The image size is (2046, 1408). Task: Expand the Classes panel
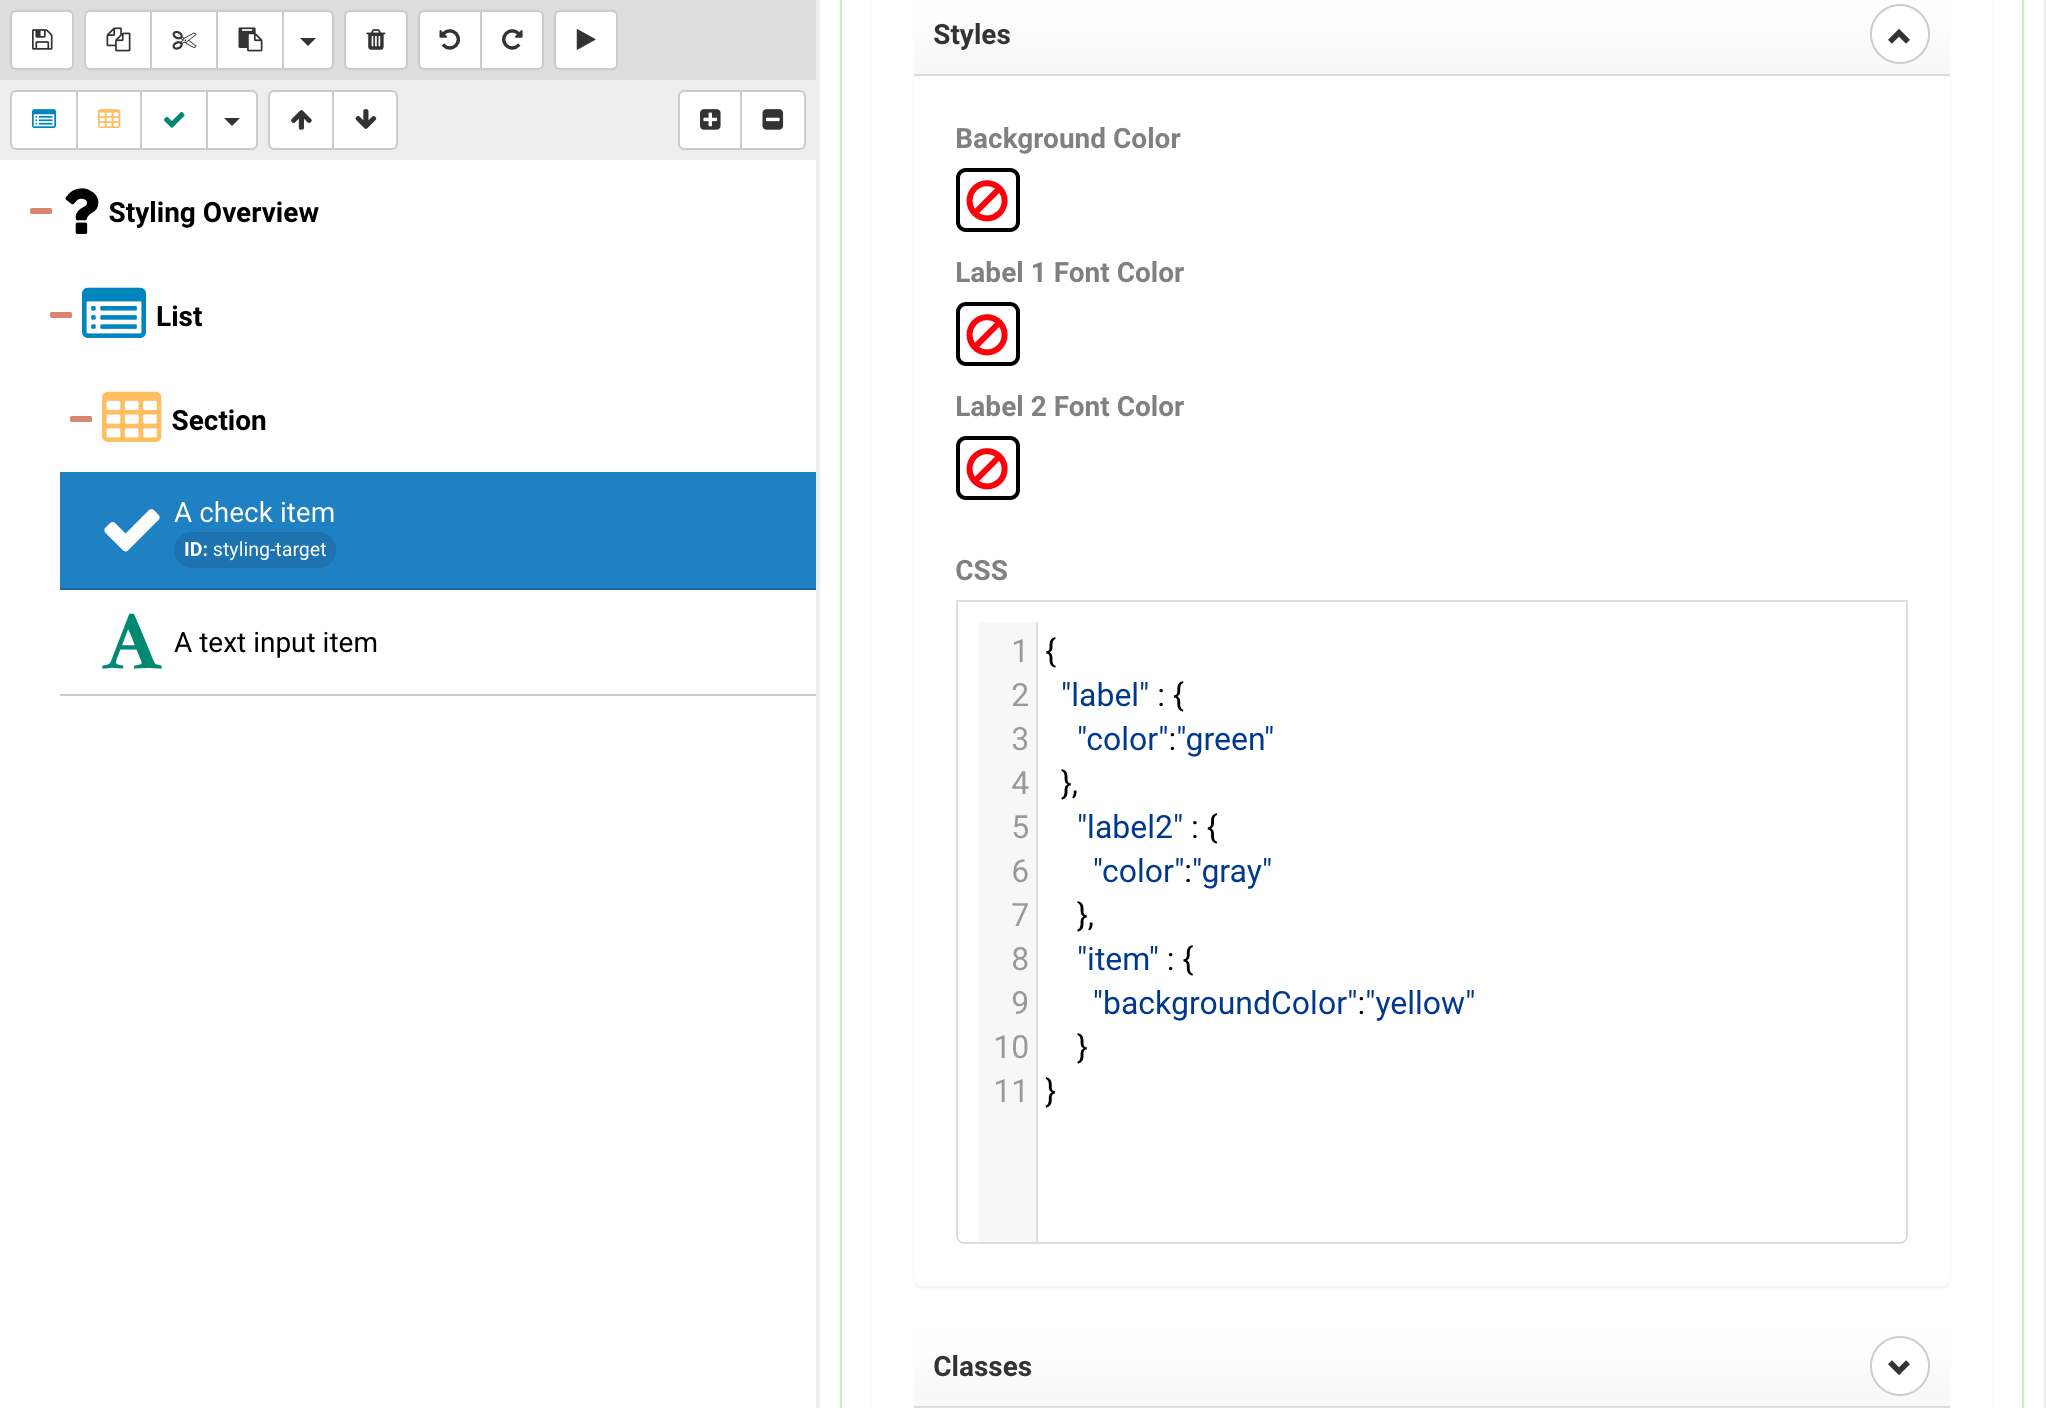[x=1898, y=1366]
